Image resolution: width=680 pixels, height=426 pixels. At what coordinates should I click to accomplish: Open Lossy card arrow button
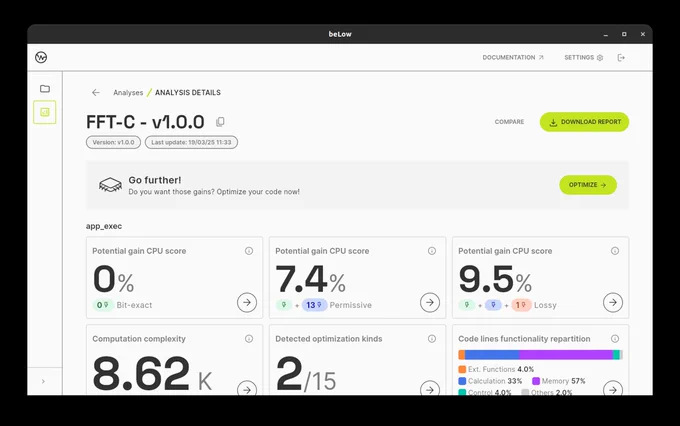[613, 302]
